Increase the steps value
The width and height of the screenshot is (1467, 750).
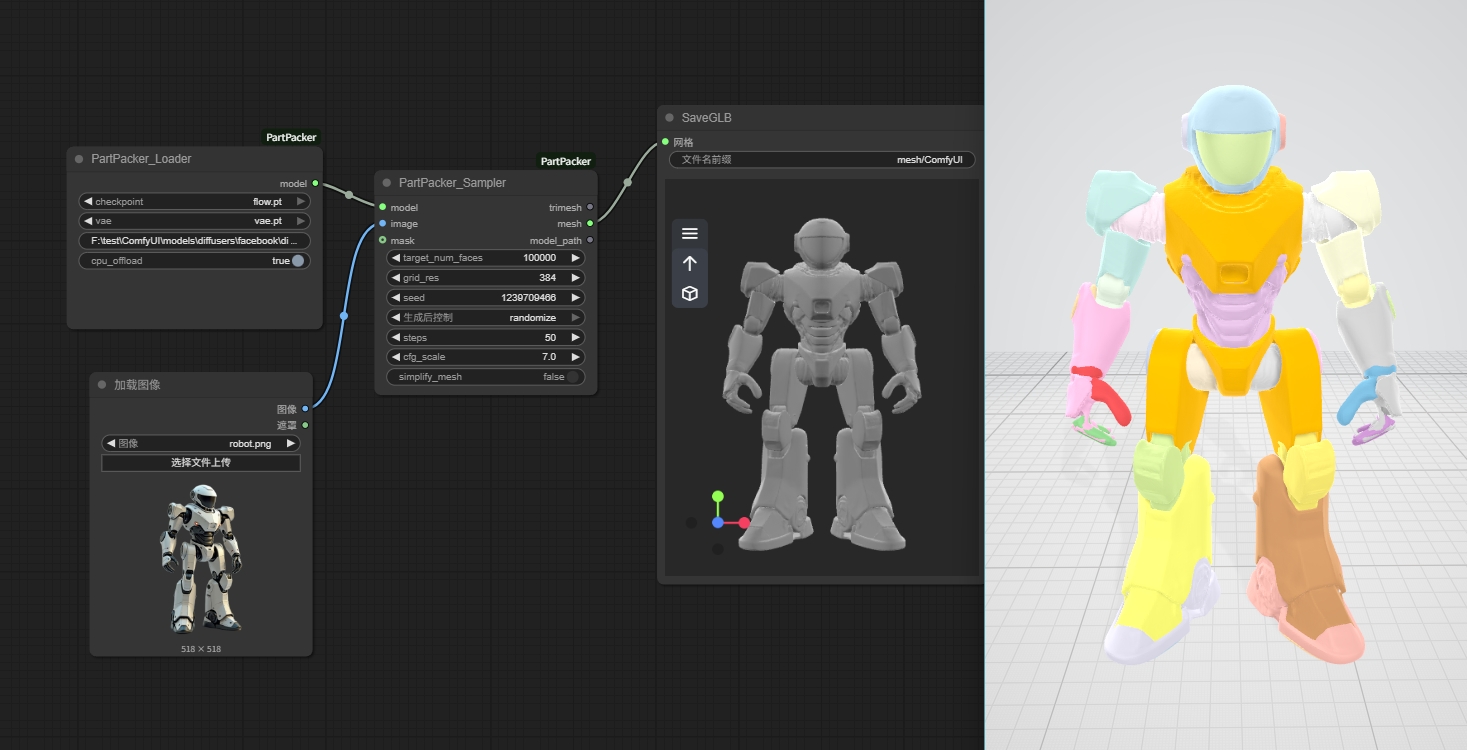click(x=575, y=338)
